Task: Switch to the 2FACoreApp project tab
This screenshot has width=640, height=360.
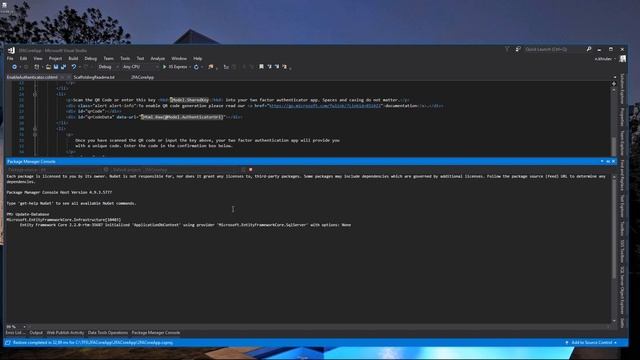Action: coord(142,77)
